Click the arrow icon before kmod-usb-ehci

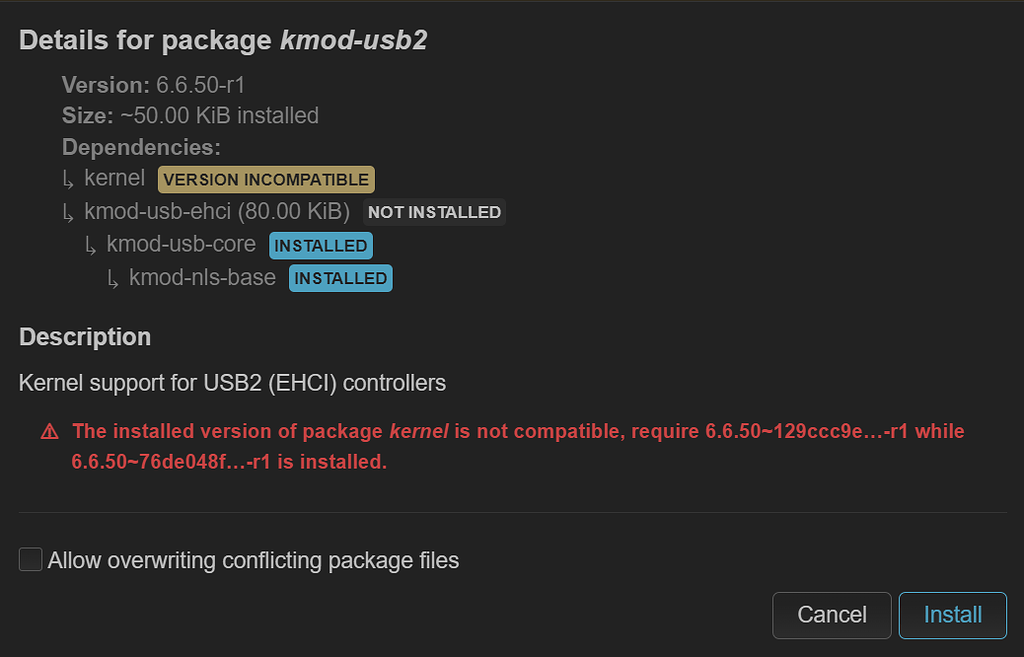point(69,213)
